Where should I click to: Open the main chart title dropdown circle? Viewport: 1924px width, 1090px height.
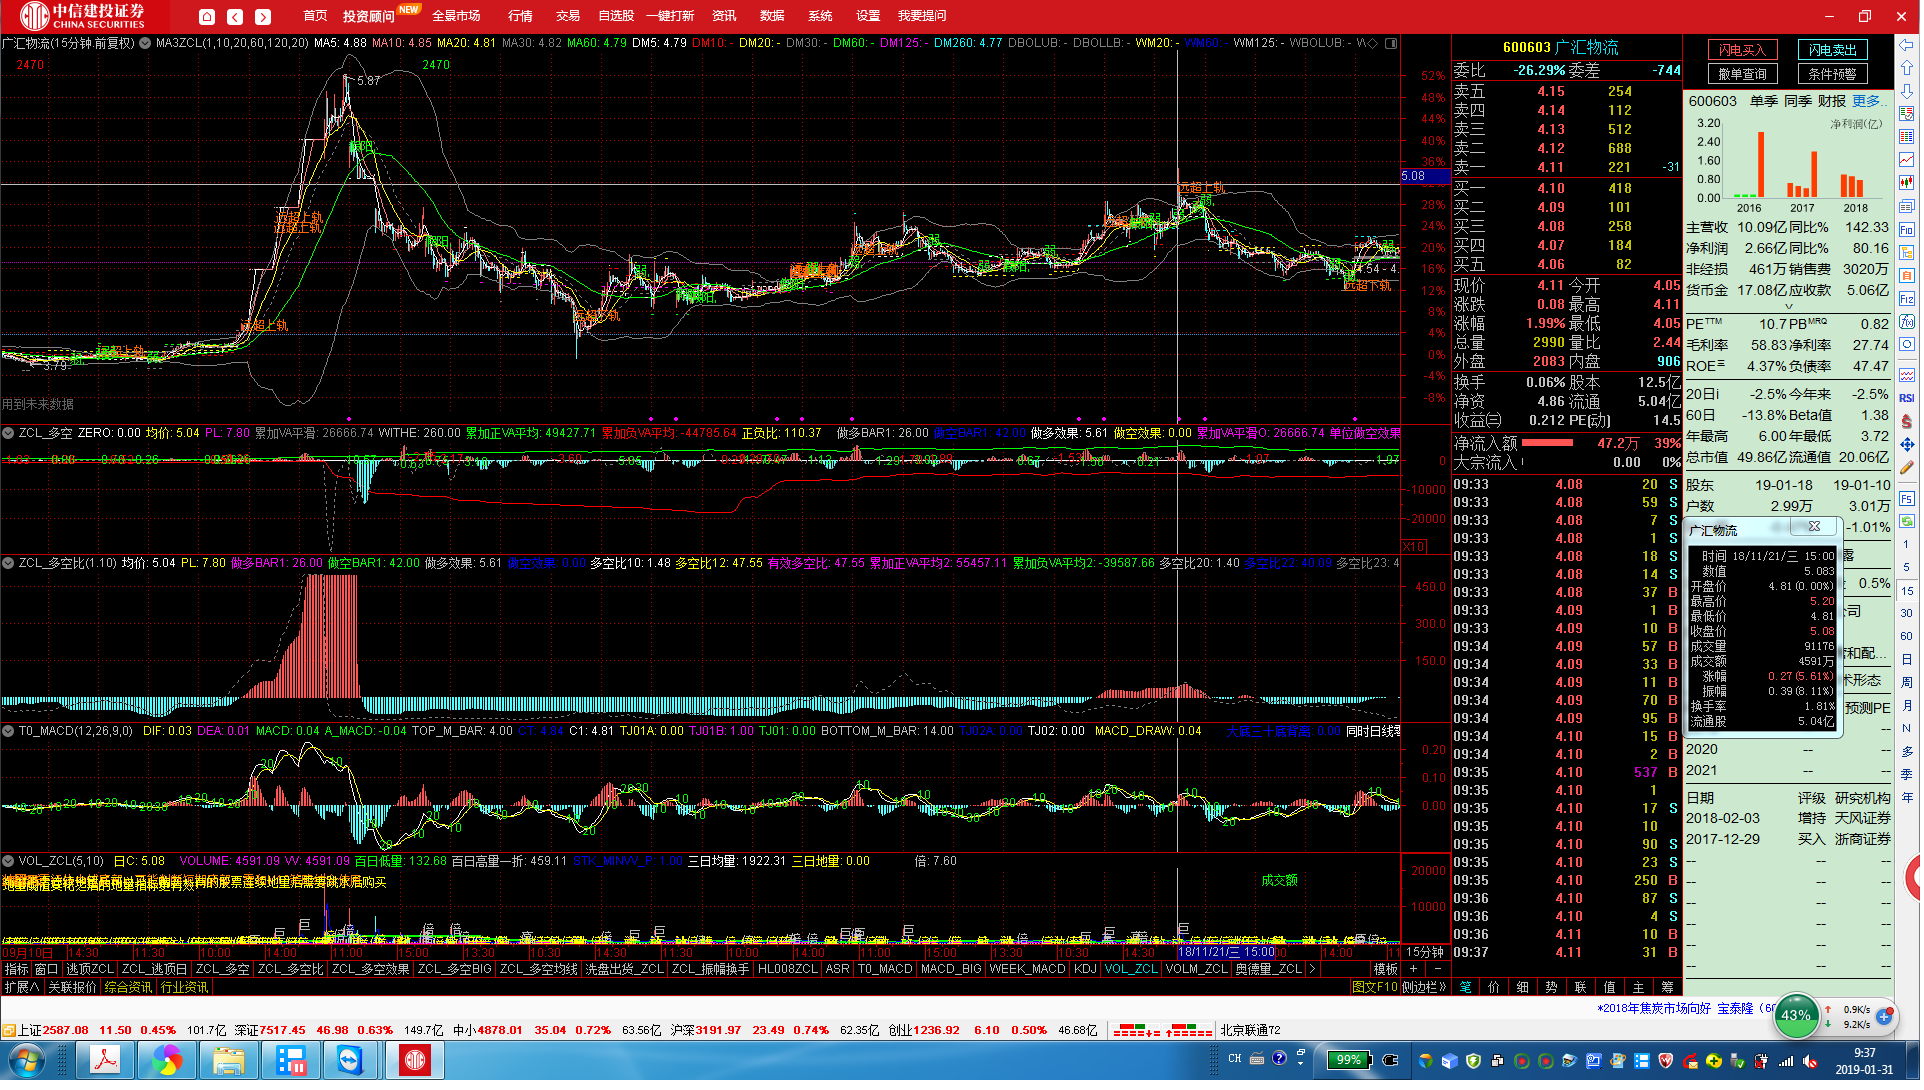click(x=146, y=43)
